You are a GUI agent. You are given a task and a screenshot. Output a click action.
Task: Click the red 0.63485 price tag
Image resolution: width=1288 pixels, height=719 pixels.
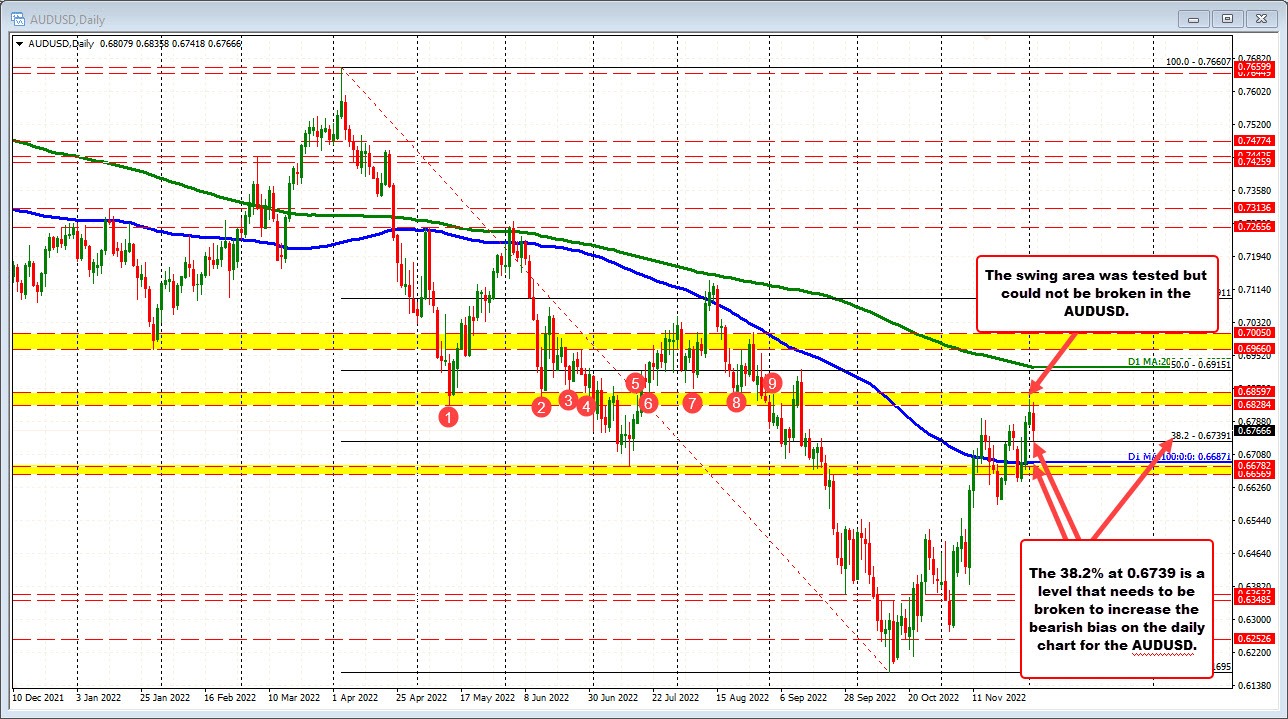[1253, 599]
